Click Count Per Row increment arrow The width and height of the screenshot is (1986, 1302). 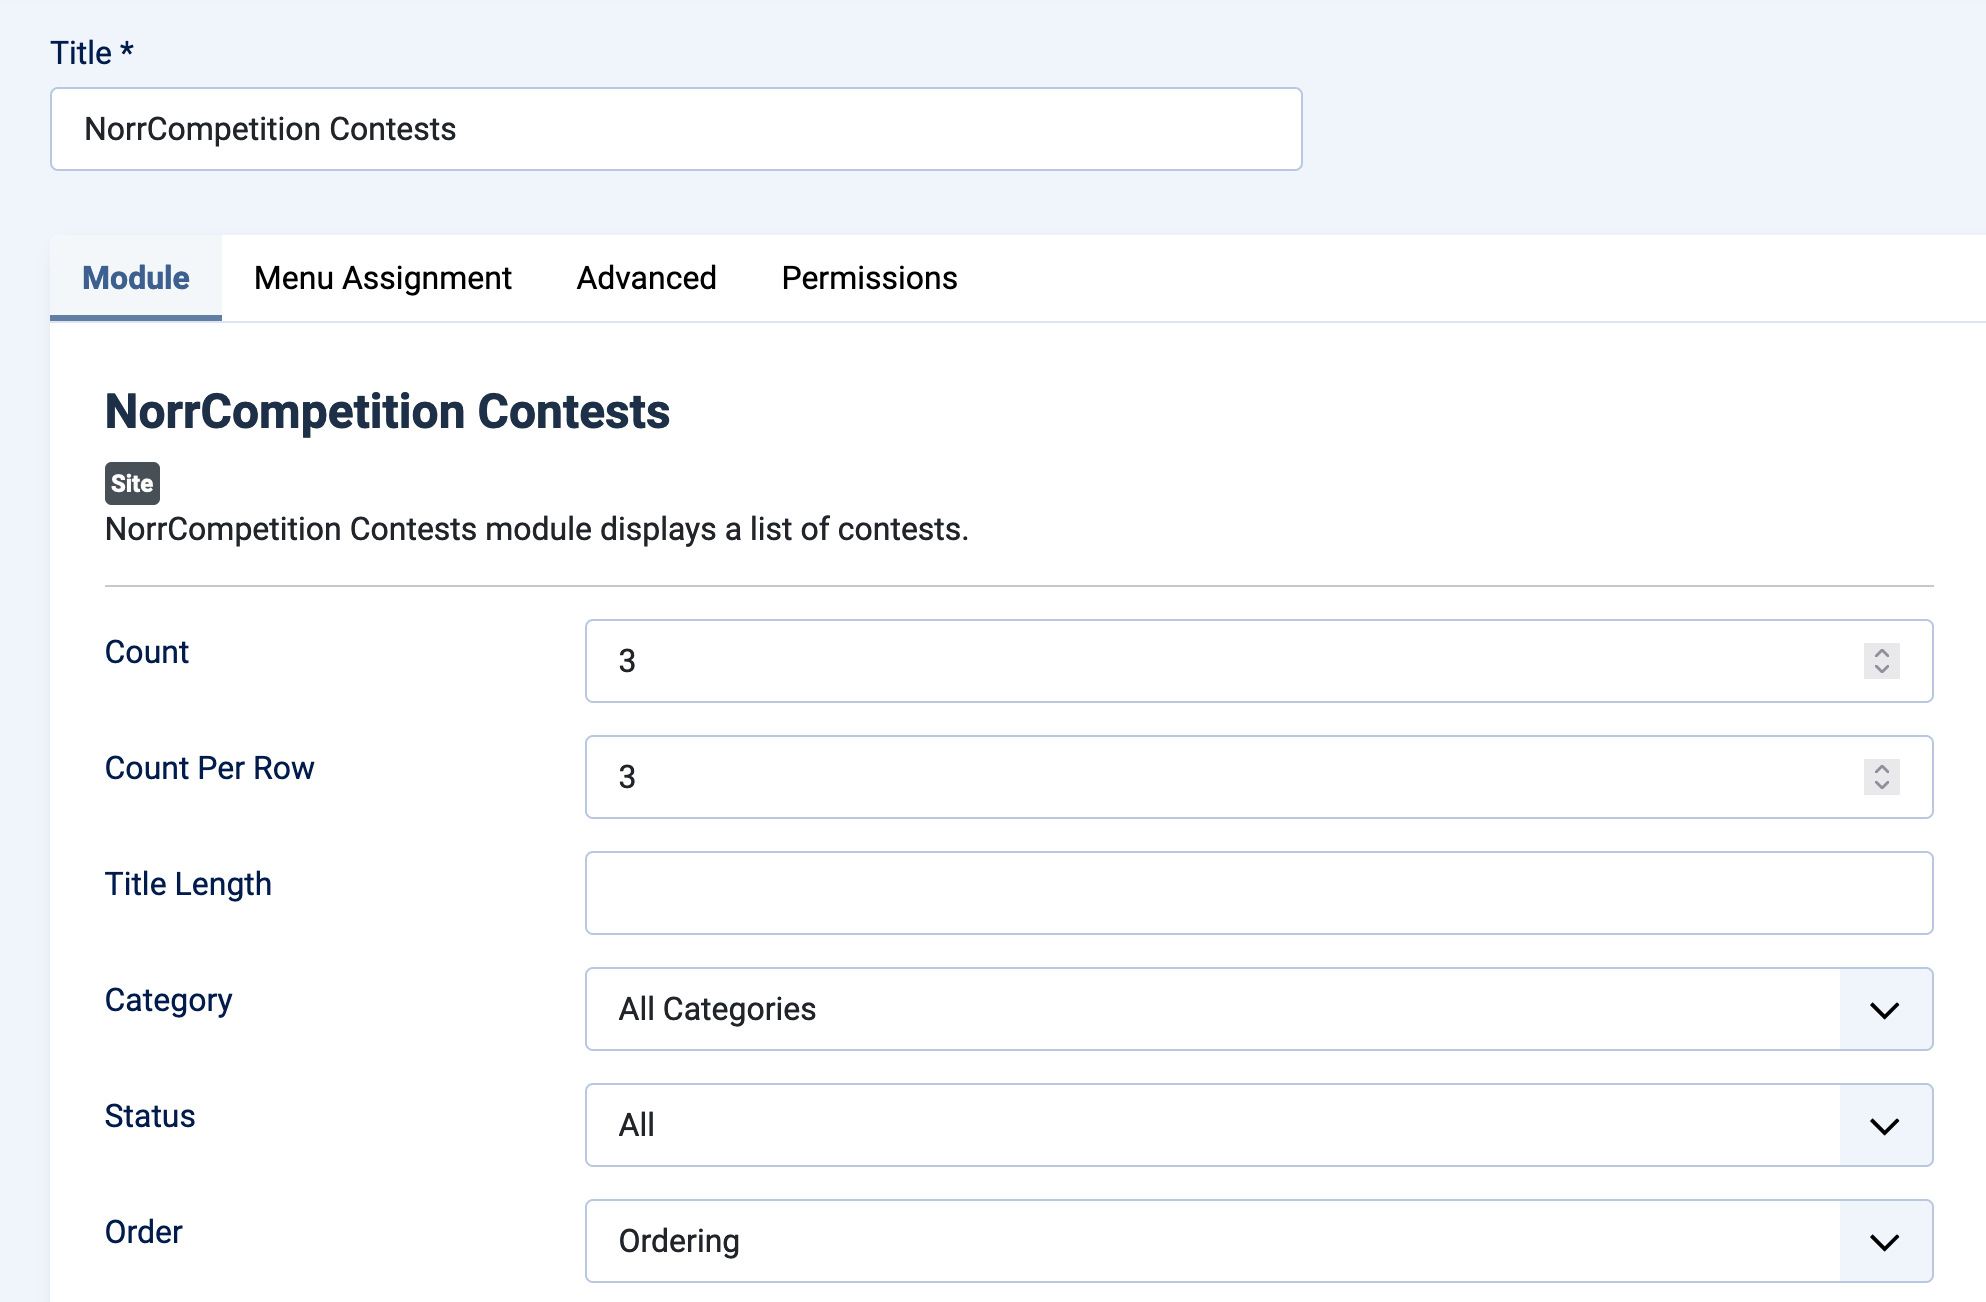(x=1880, y=769)
